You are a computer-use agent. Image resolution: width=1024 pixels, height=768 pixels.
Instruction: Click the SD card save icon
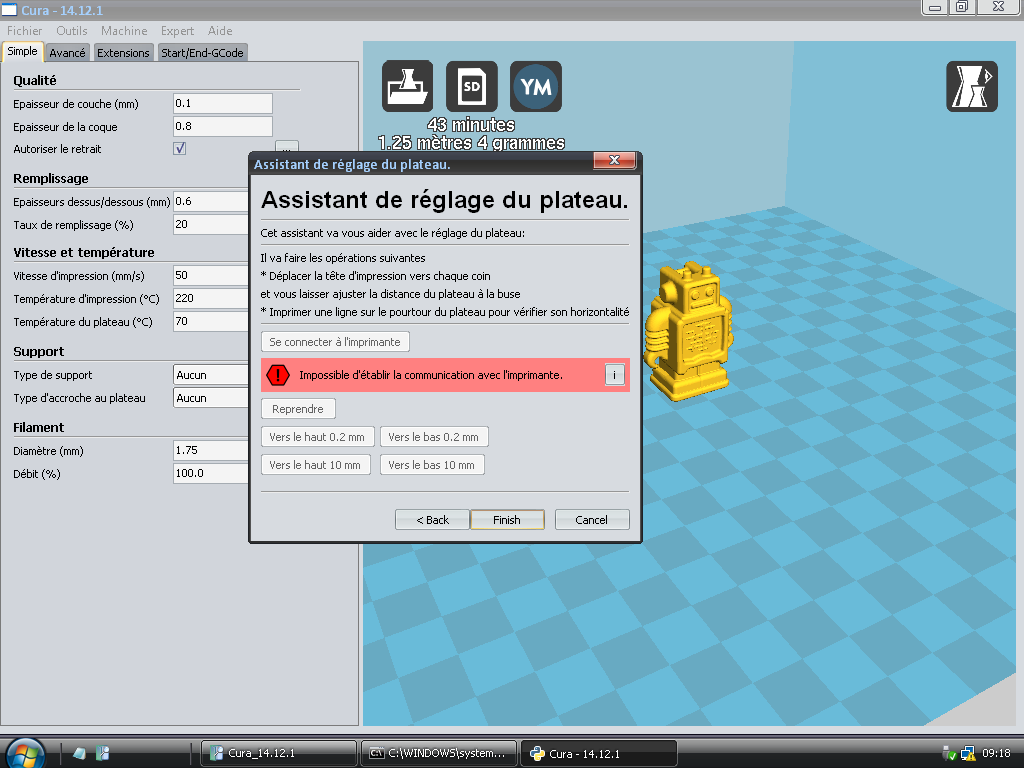coord(472,86)
